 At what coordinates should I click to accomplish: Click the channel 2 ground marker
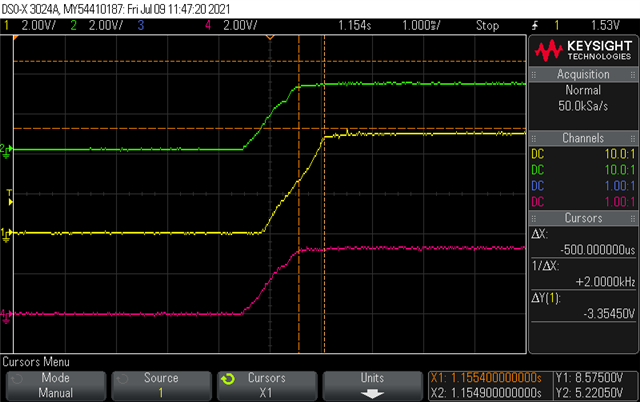6,151
